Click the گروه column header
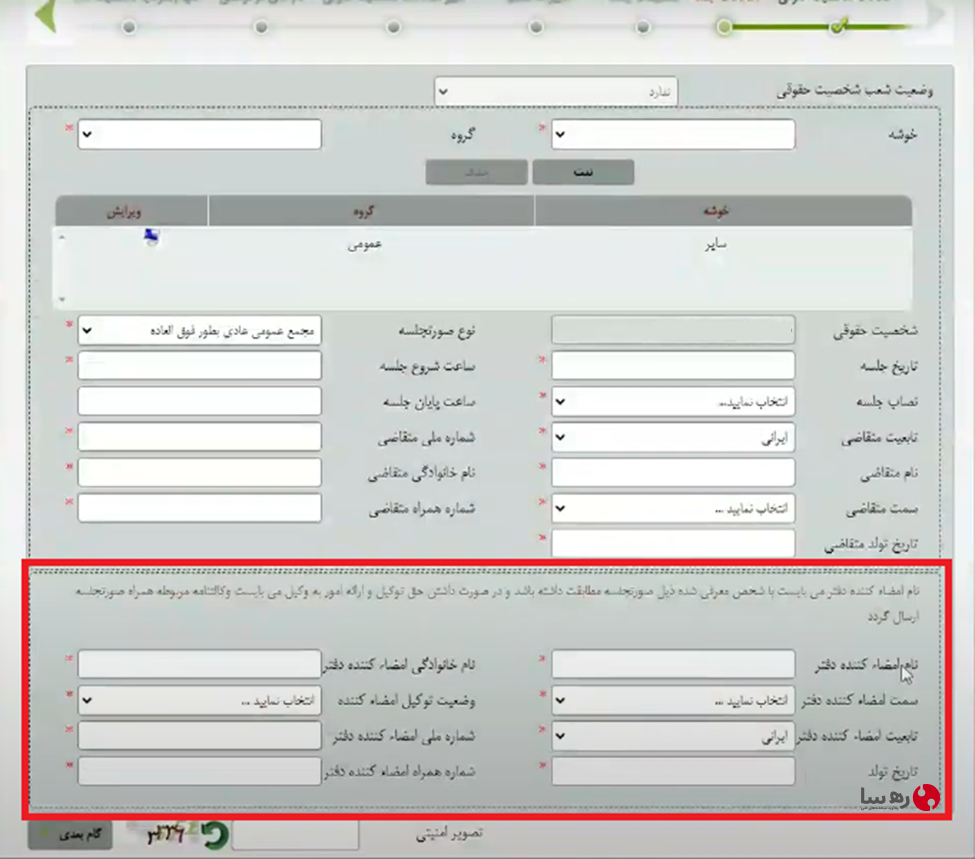Image resolution: width=975 pixels, height=859 pixels. (x=371, y=211)
